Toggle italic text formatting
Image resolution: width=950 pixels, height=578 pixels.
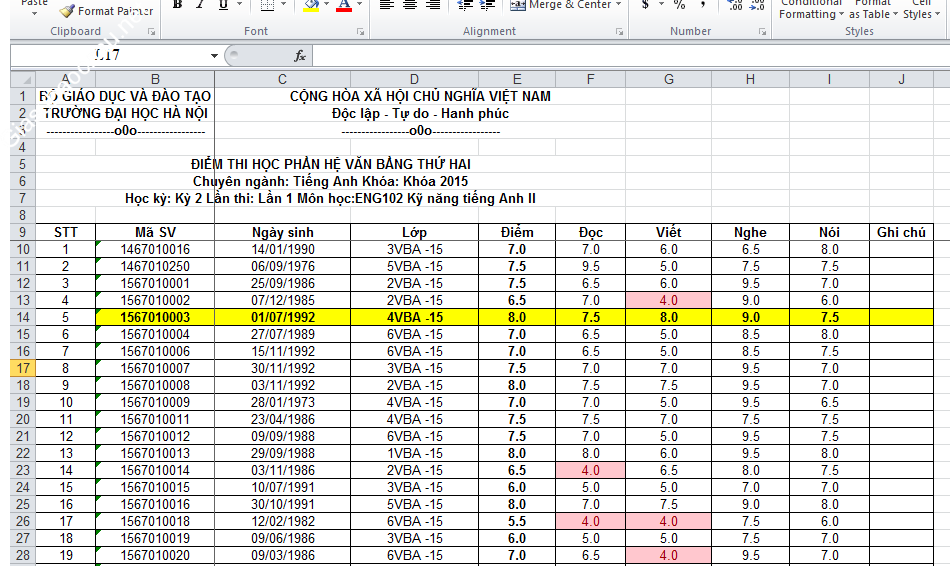click(200, 5)
